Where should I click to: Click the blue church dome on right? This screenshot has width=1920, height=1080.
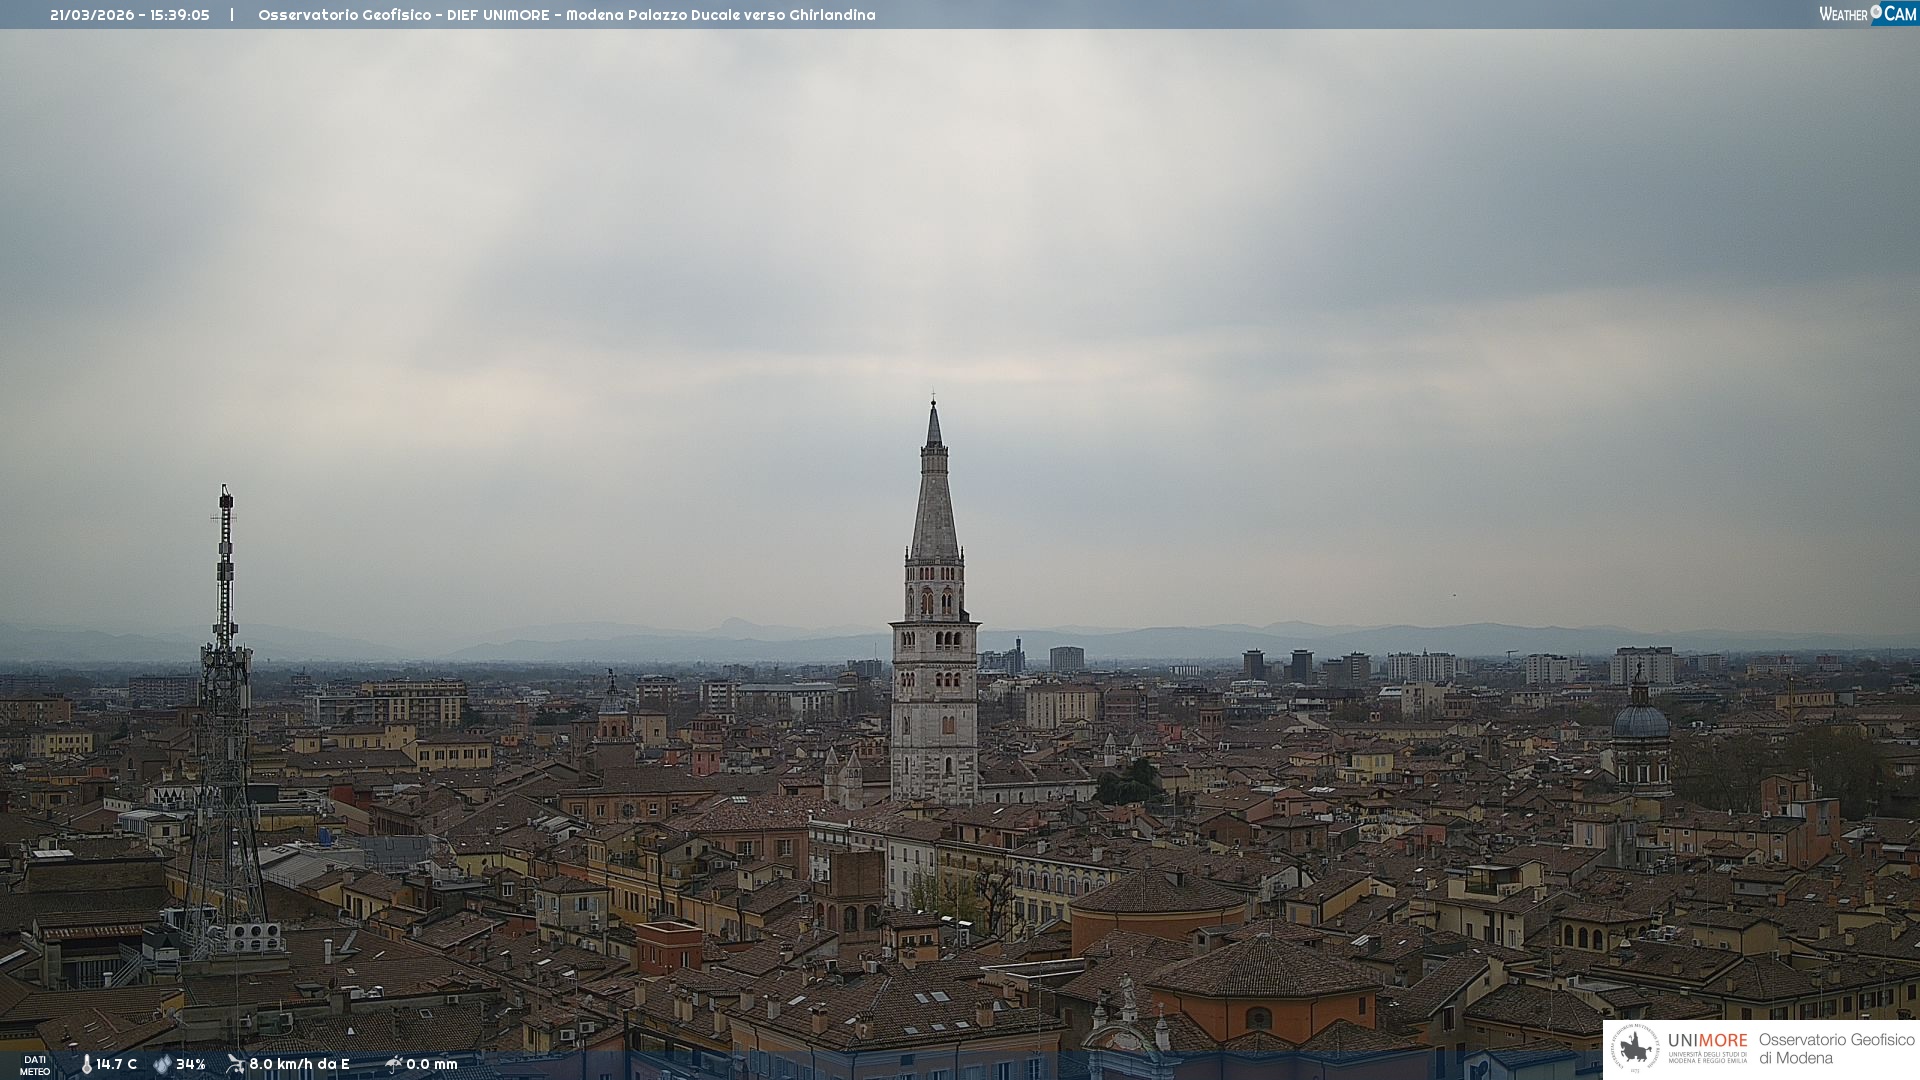[1640, 720]
